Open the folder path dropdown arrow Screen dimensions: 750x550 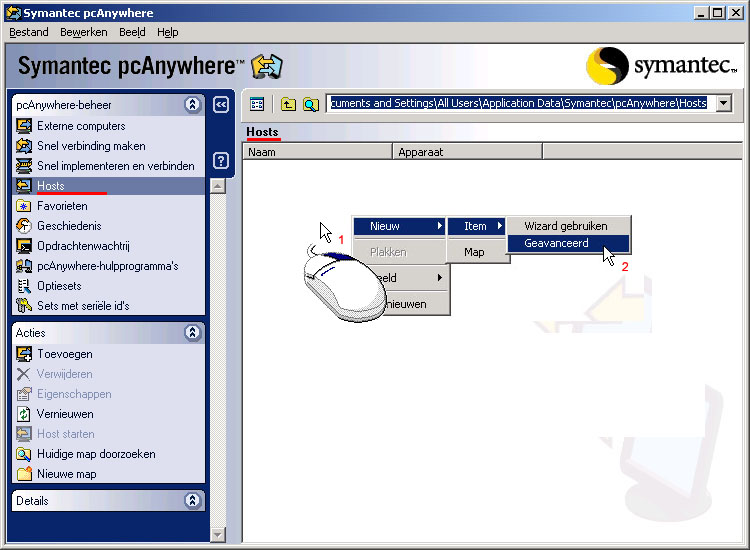(723, 104)
